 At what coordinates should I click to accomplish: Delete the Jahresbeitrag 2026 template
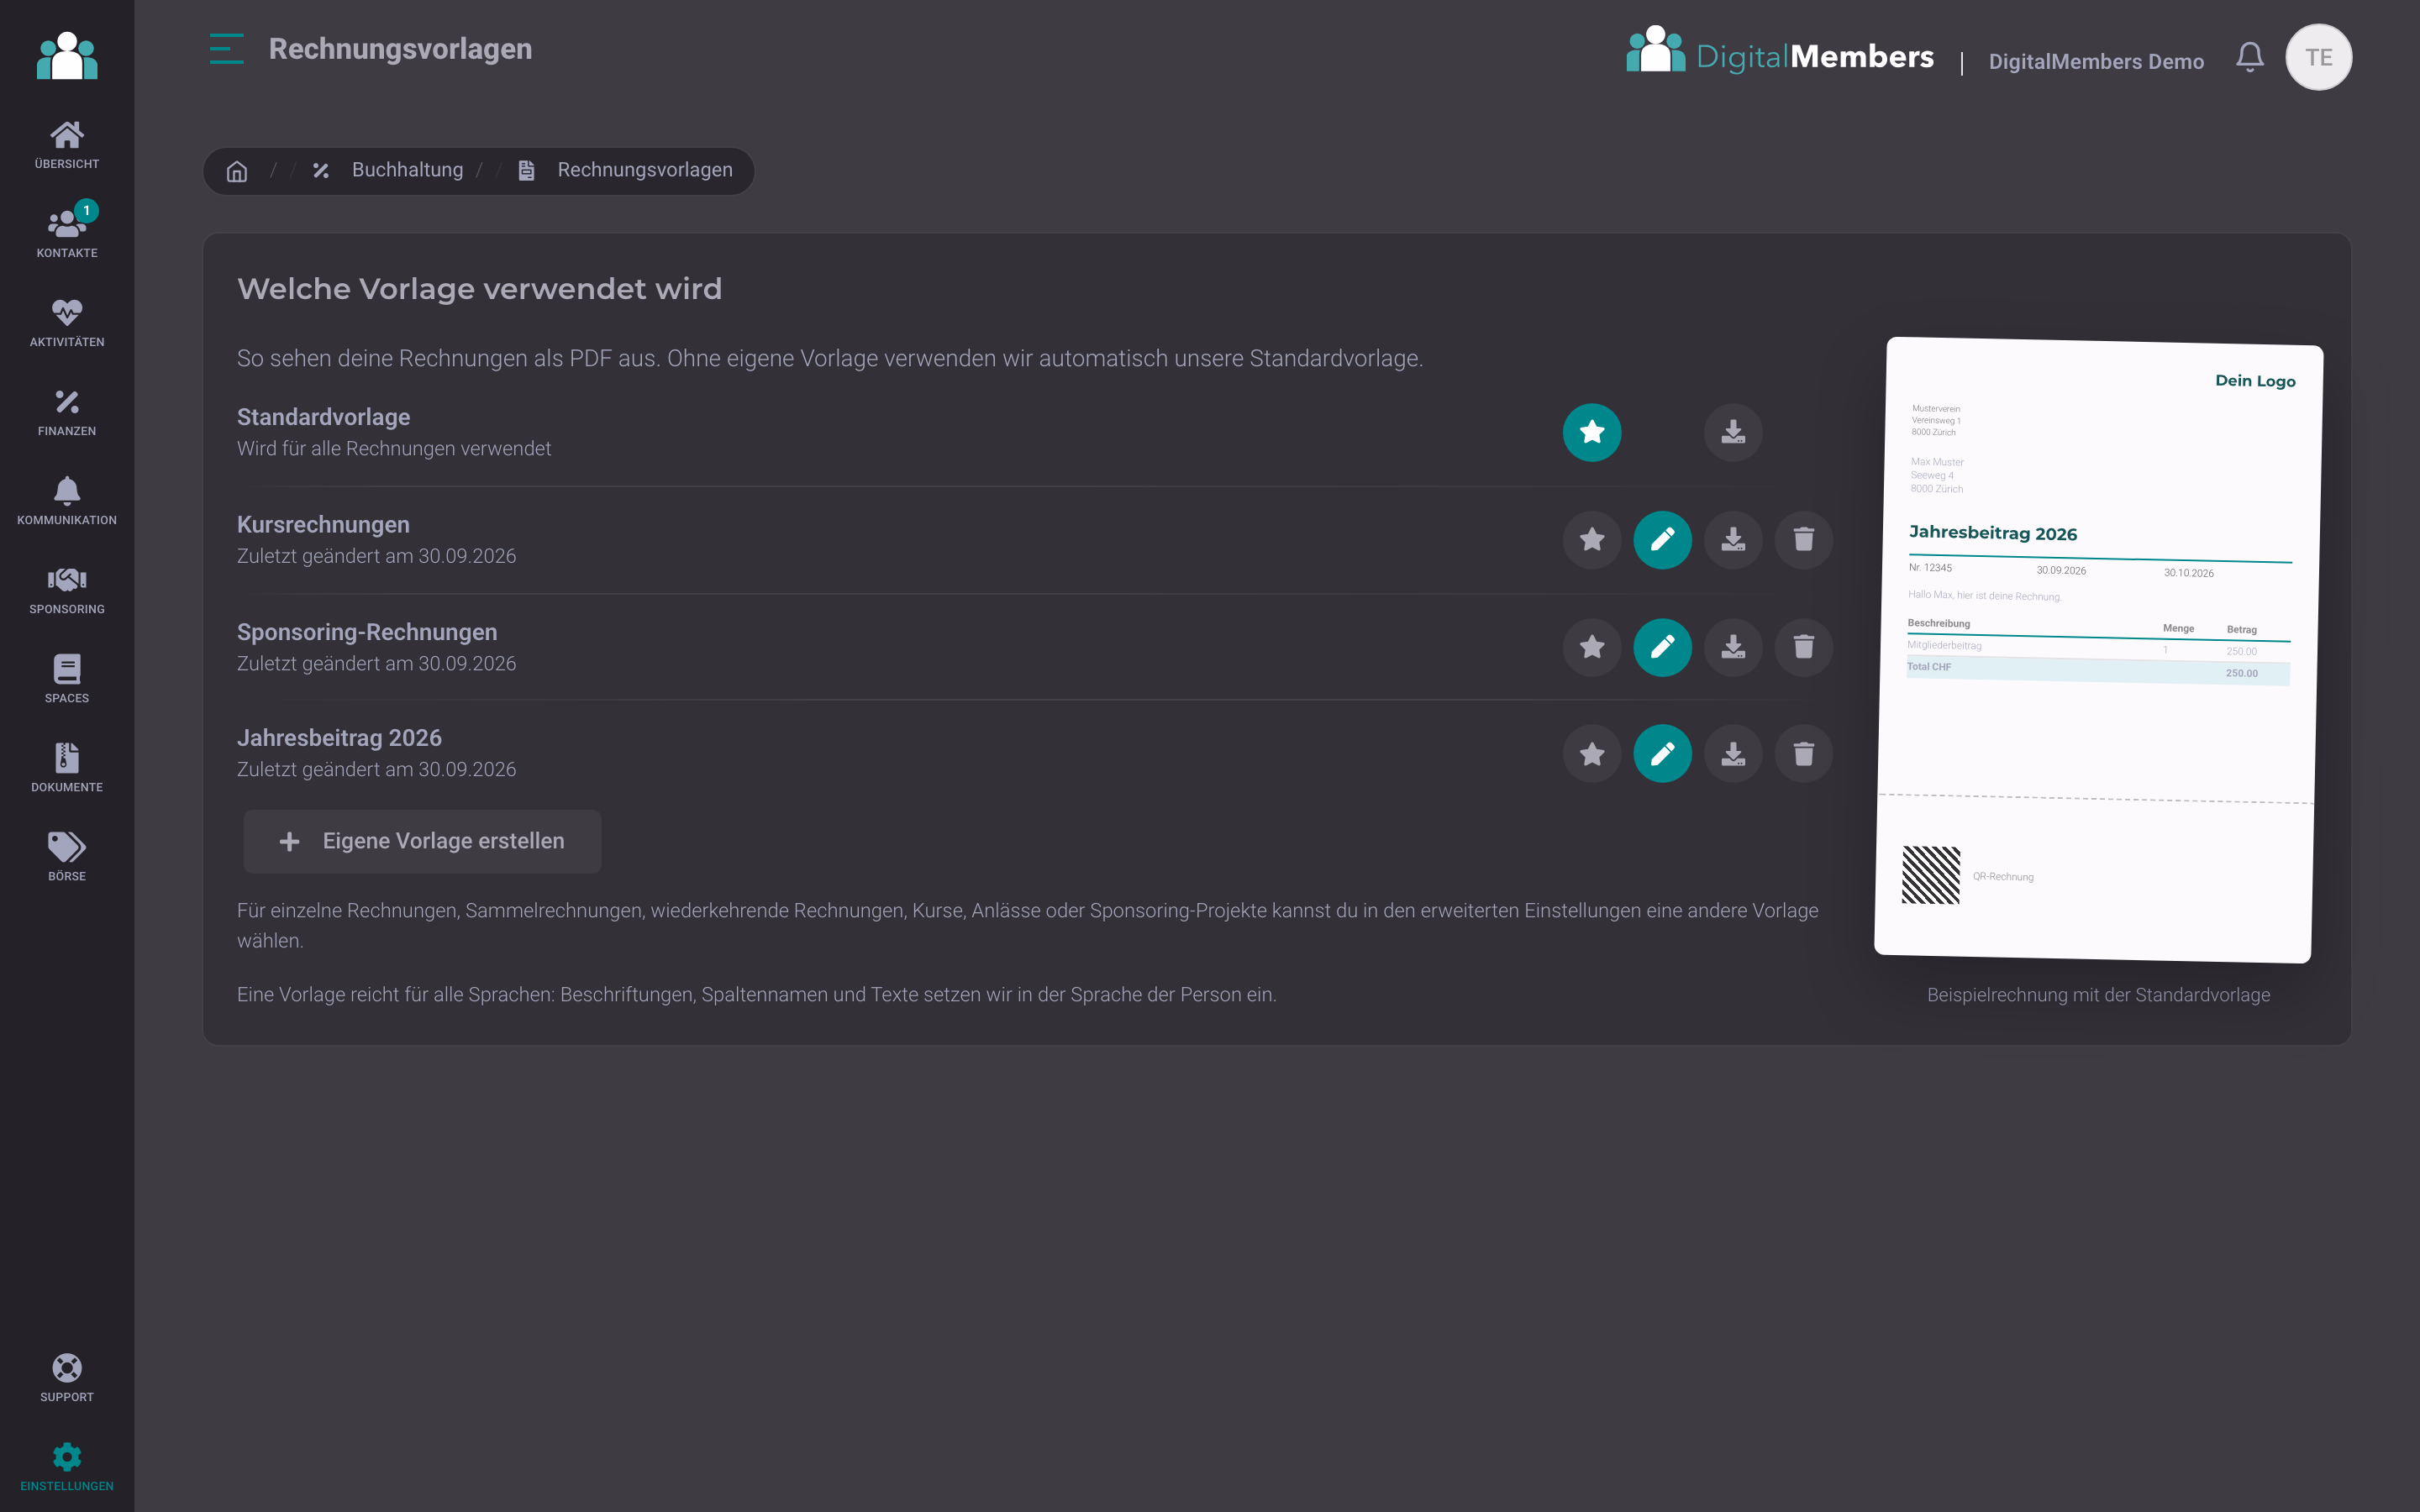1803,753
